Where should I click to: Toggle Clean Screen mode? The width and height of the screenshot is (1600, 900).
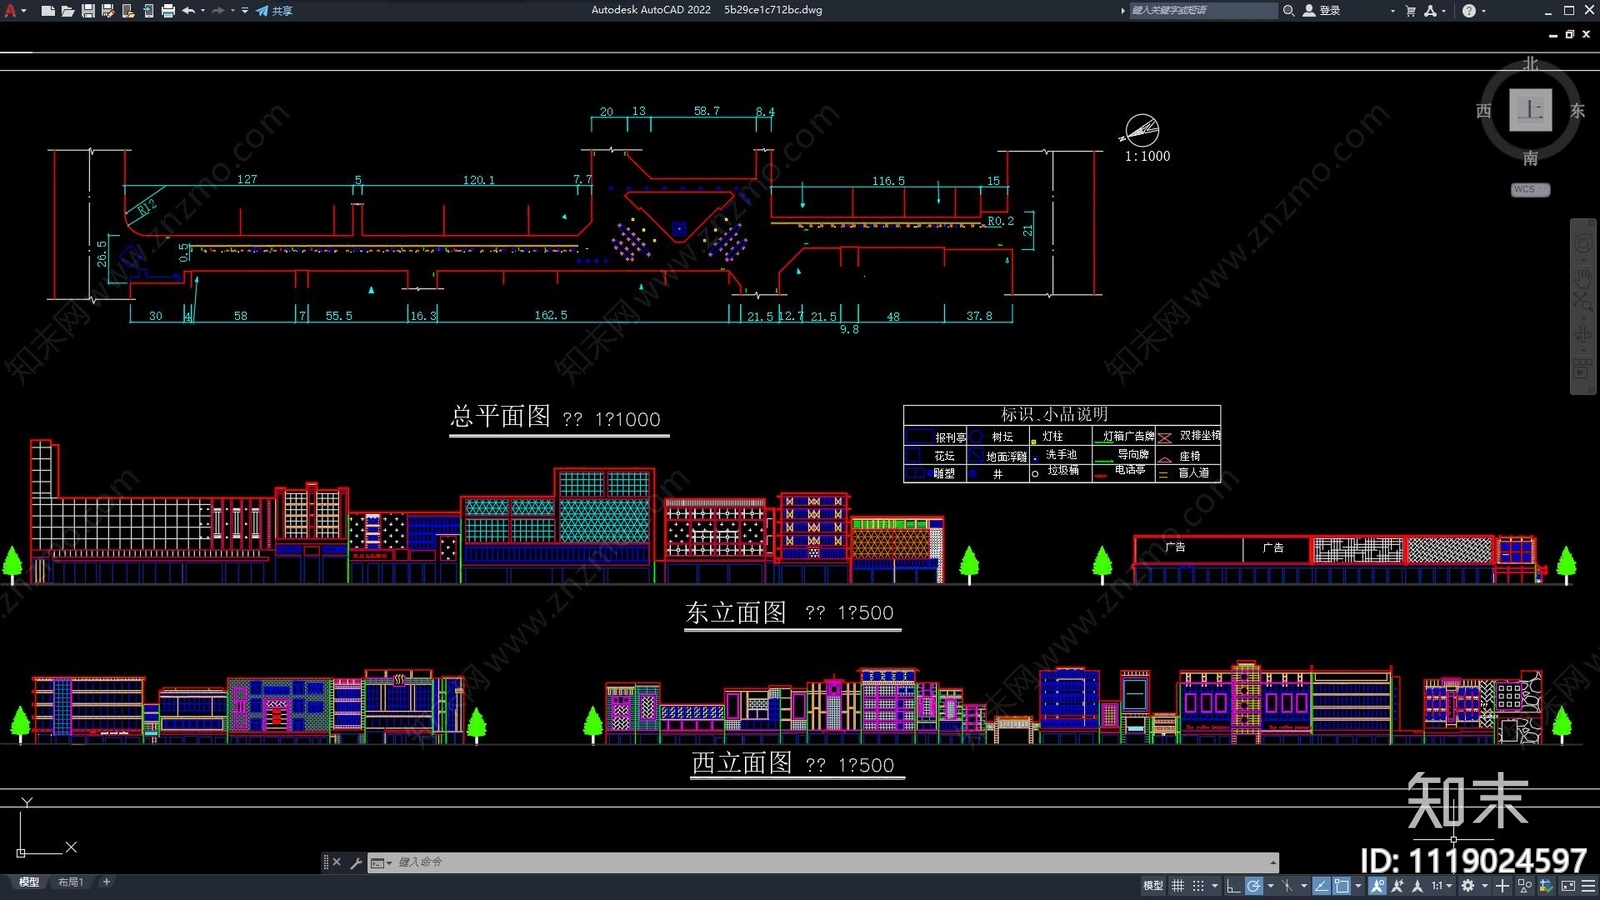[x=1568, y=885]
